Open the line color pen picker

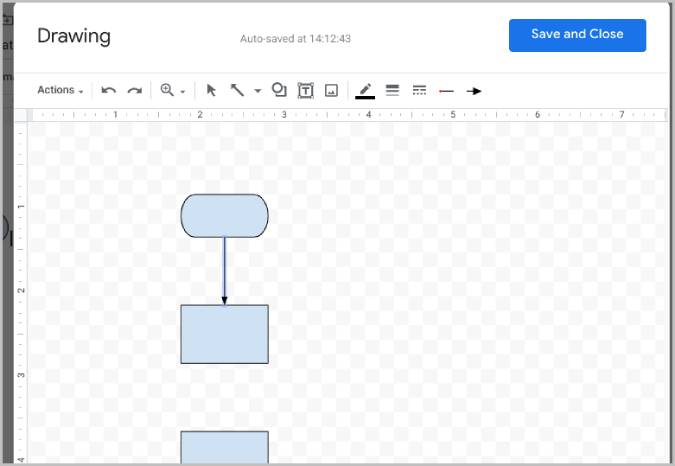(365, 90)
